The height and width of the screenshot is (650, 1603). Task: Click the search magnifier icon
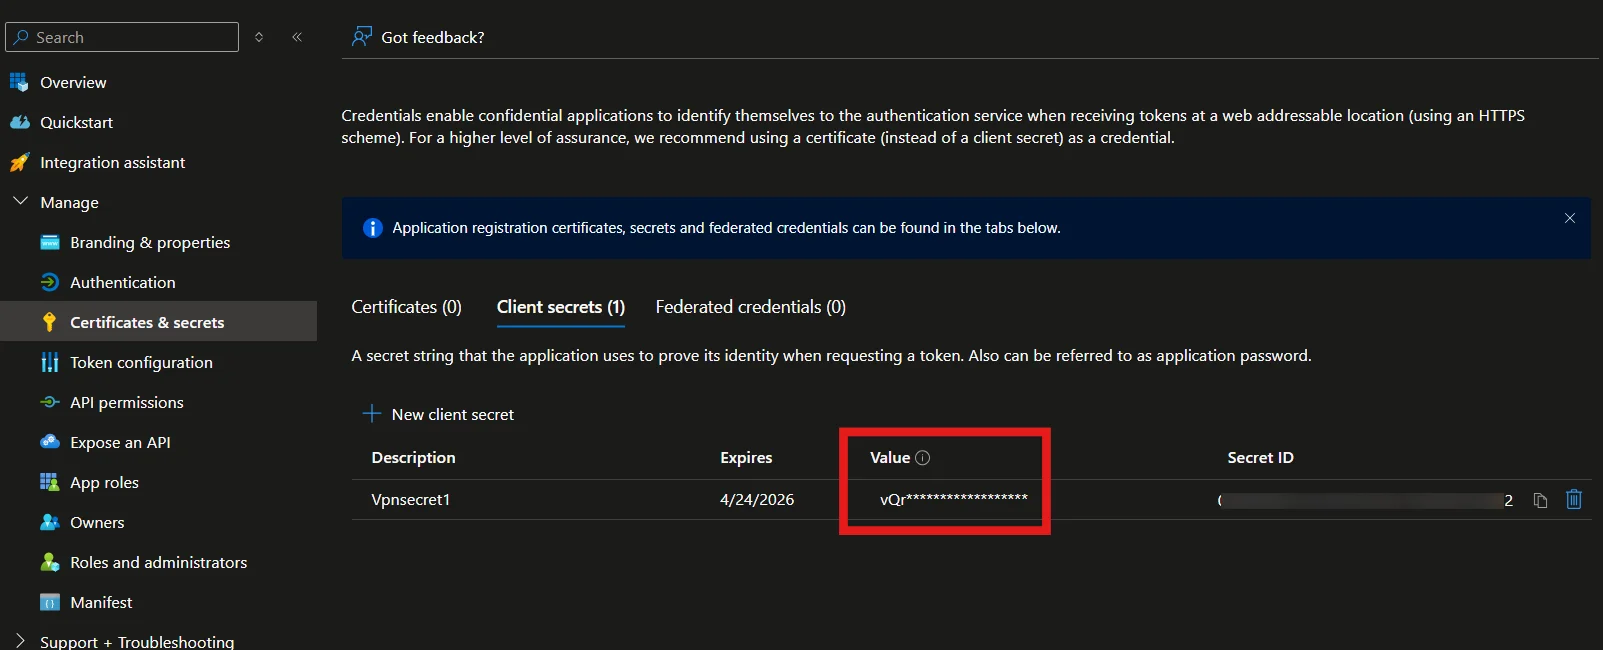(21, 37)
